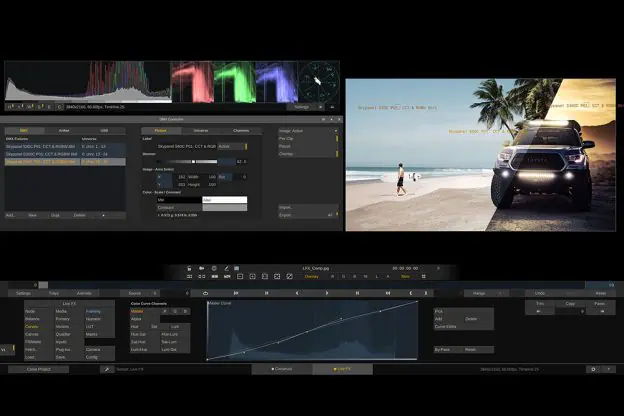This screenshot has height=416, width=624.
Task: Open the Image Active dropdown
Action: click(x=308, y=131)
